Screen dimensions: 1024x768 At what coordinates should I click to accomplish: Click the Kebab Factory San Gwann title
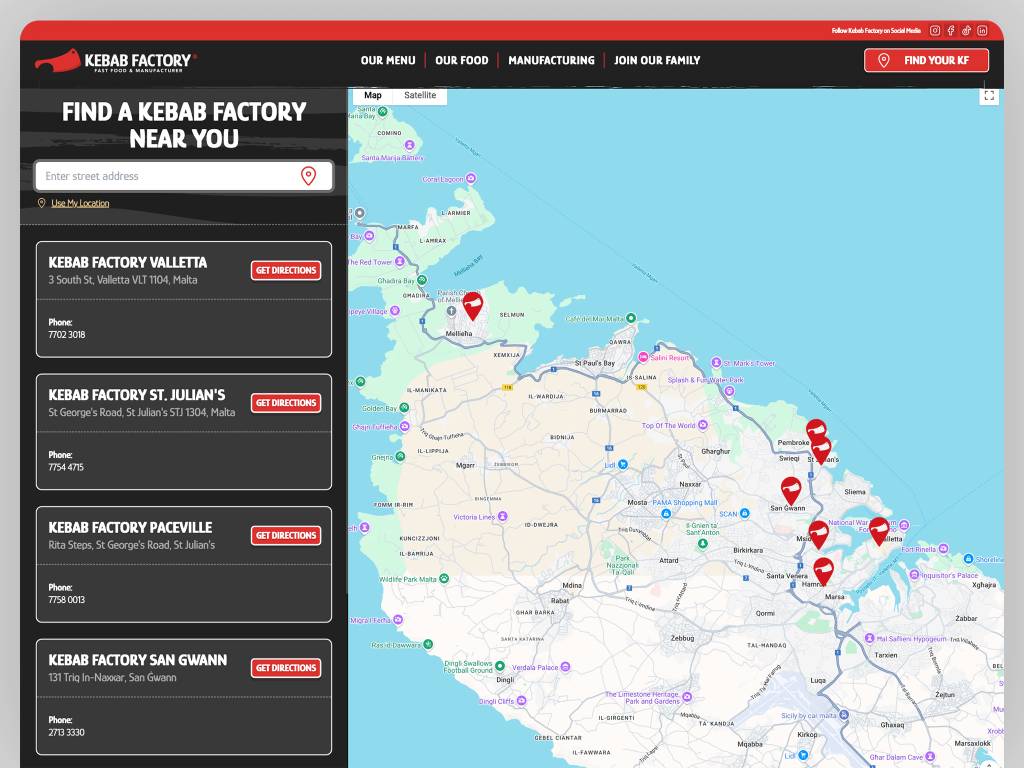[138, 660]
